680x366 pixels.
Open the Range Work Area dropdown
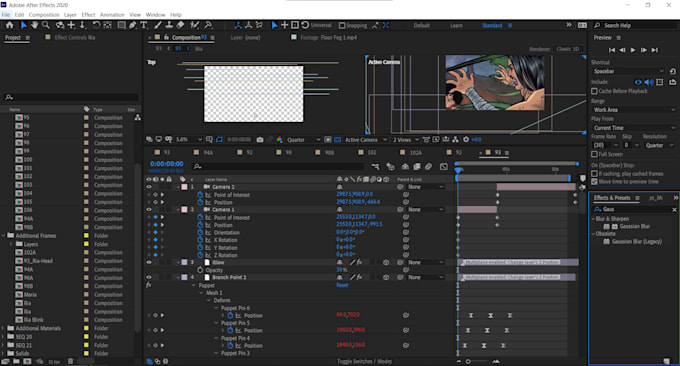point(634,110)
